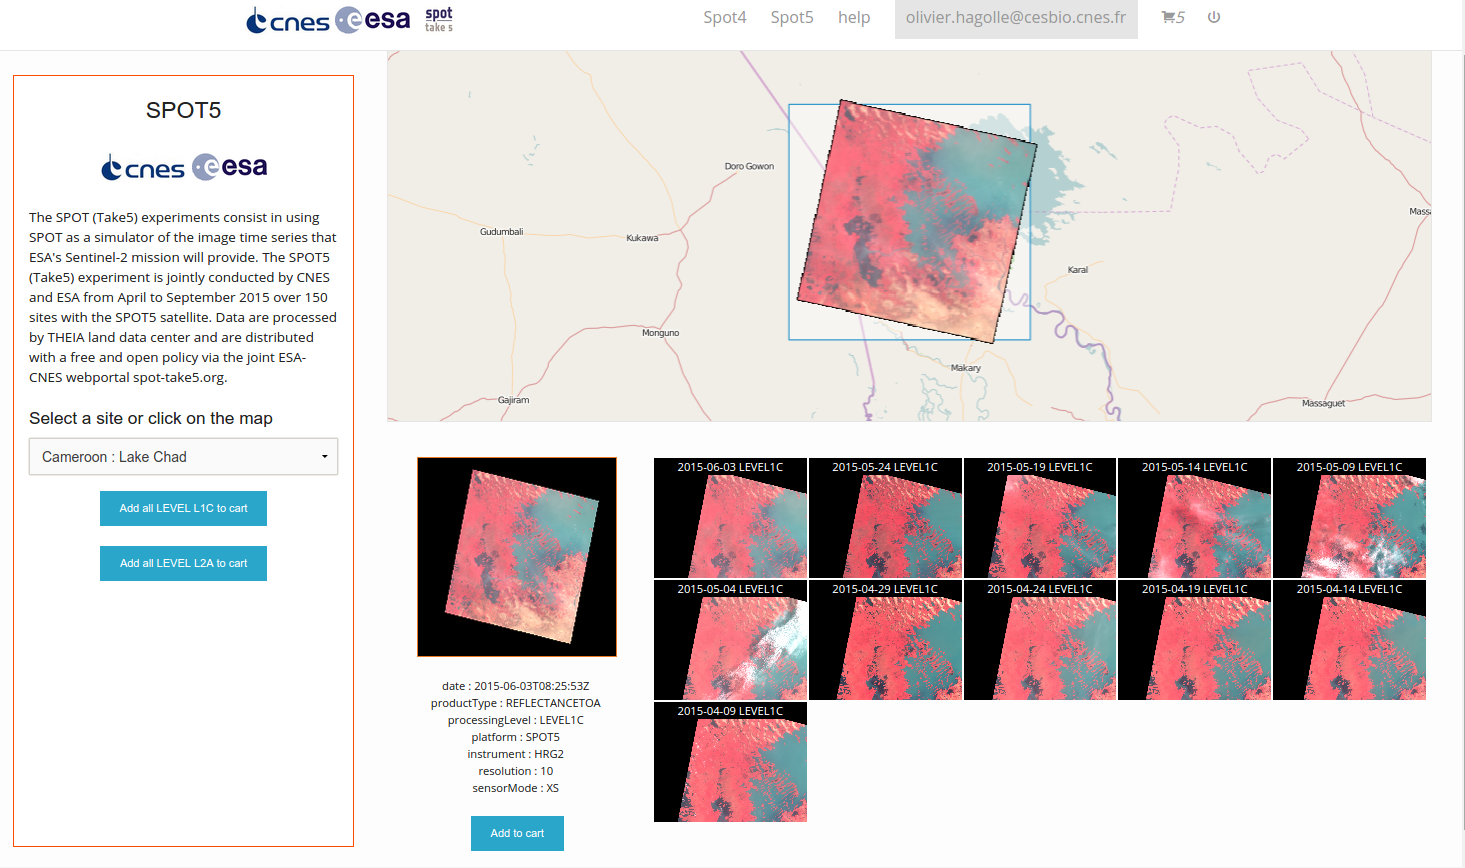Click the Karal label on the map
This screenshot has height=868, width=1465.
point(1077,269)
